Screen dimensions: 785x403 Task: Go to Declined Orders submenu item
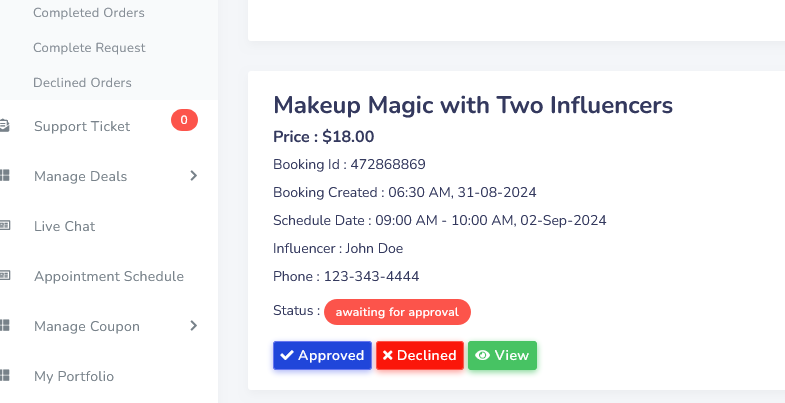point(82,83)
